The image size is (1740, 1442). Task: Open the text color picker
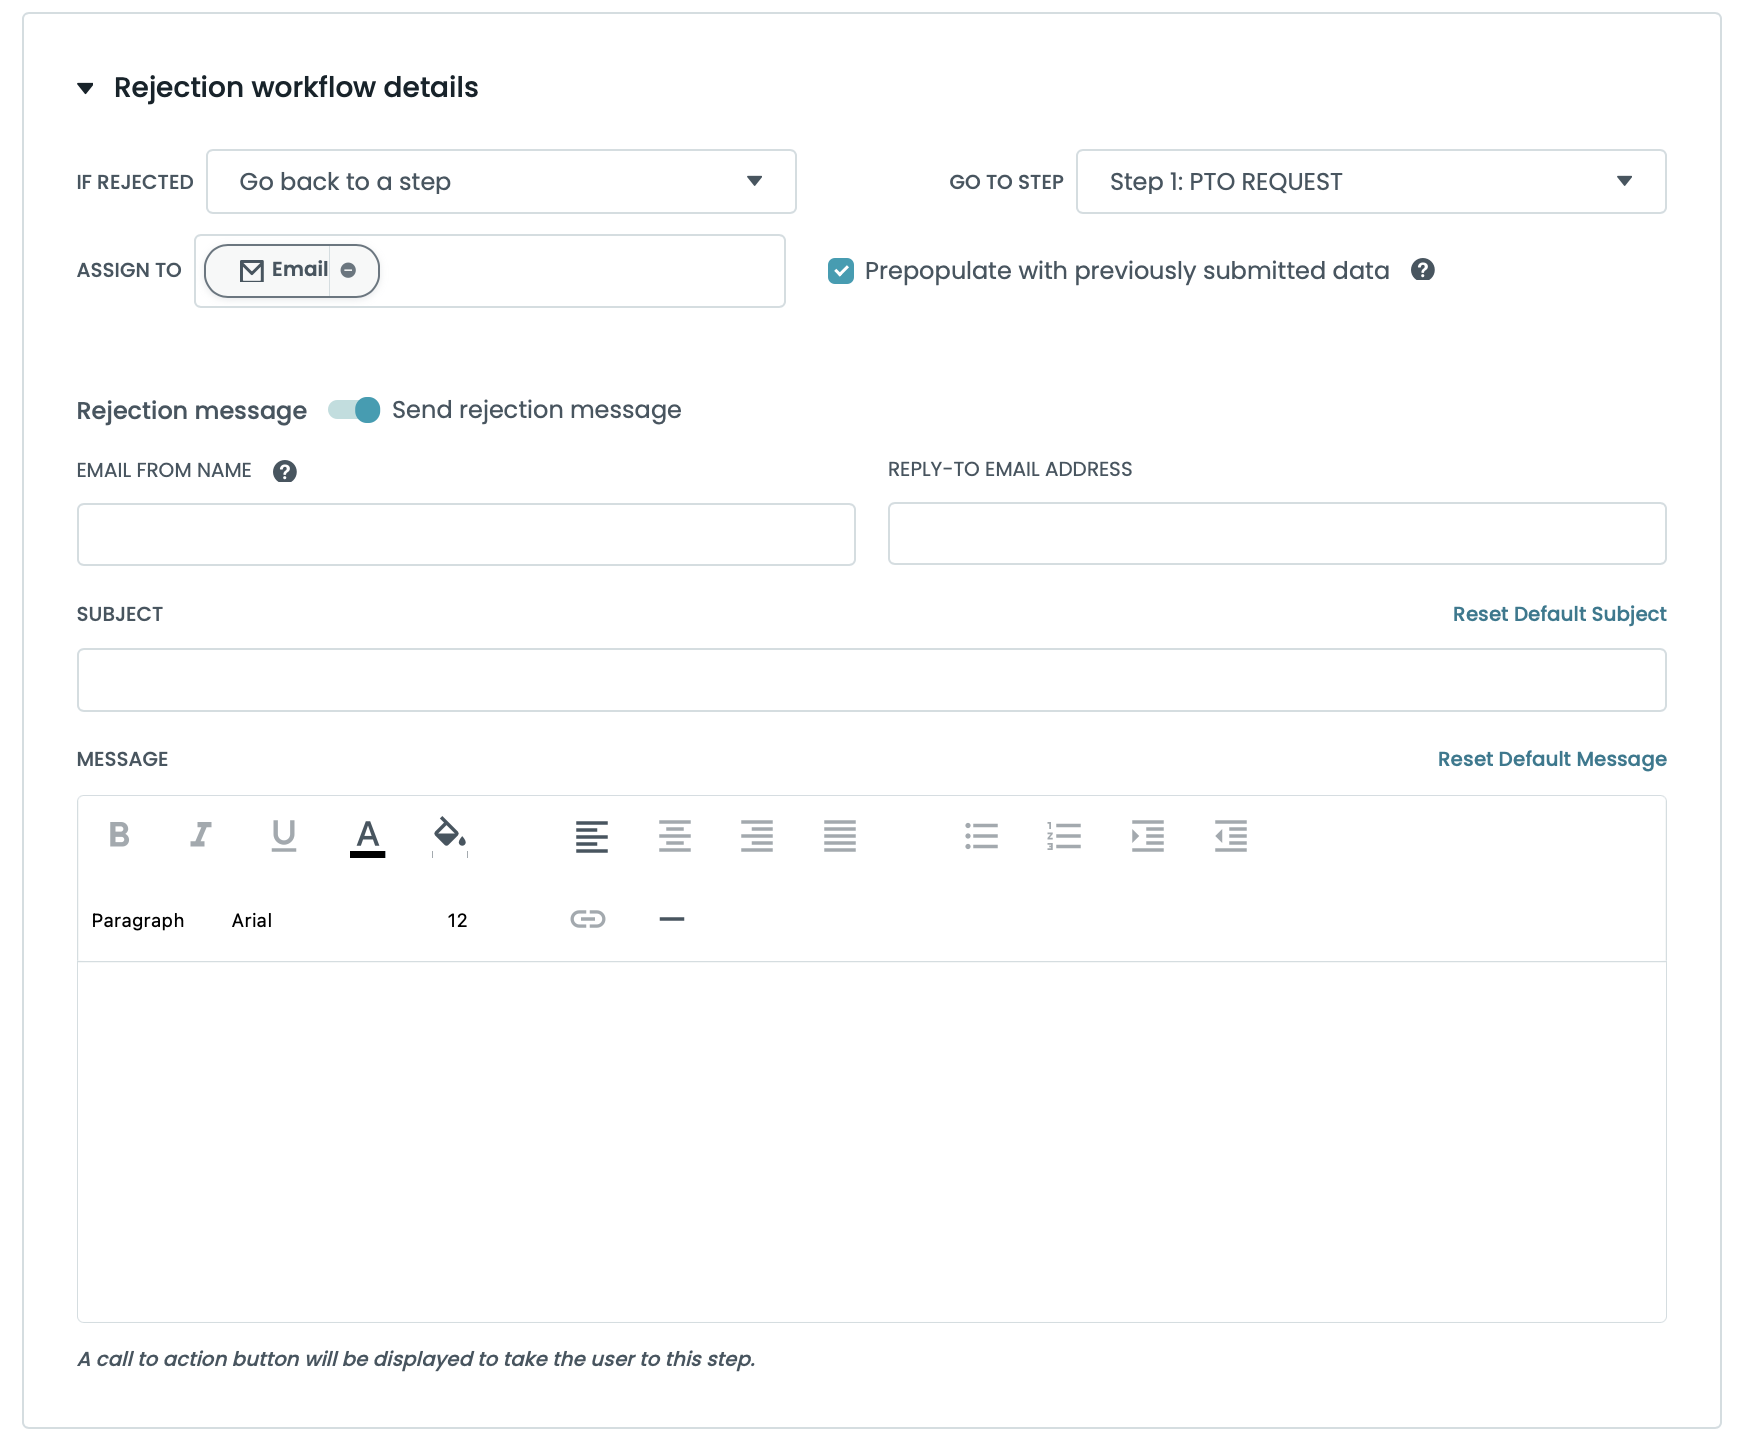368,835
